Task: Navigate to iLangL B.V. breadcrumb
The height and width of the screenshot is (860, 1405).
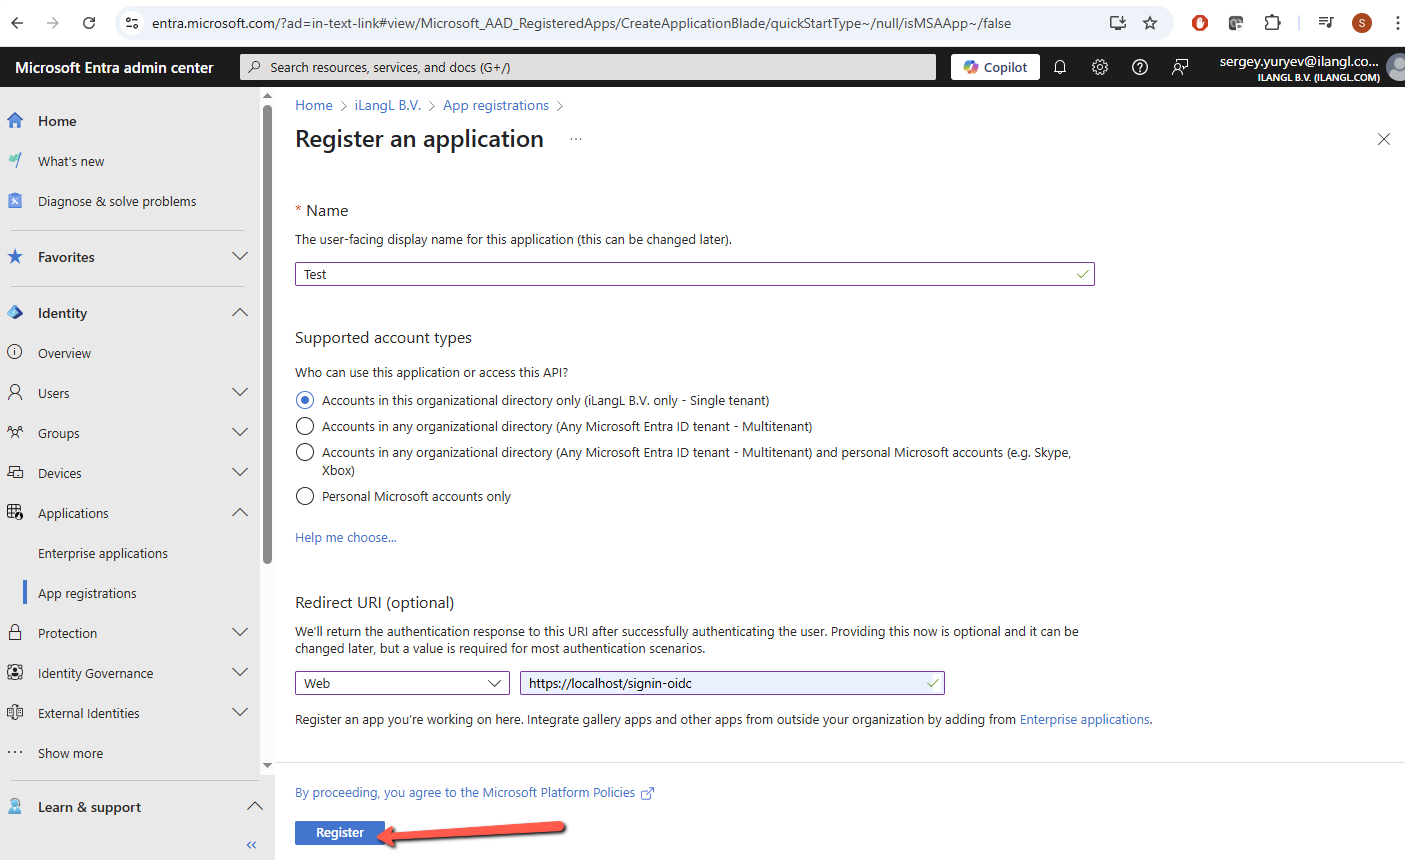Action: click(388, 105)
